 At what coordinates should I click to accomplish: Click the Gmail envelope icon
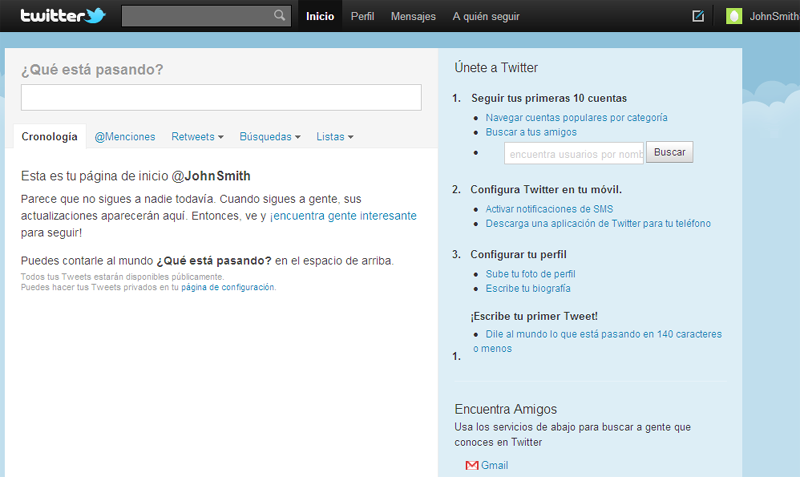coord(472,465)
